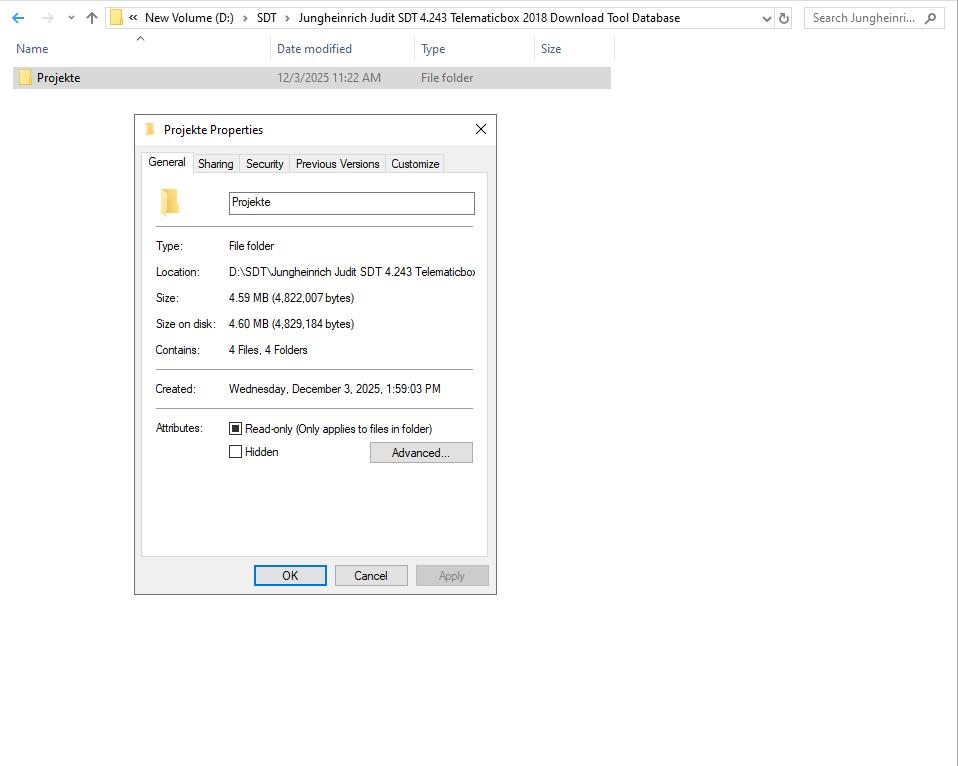The height and width of the screenshot is (766, 958).
Task: Edit the Projekte folder name field
Action: [x=351, y=203]
